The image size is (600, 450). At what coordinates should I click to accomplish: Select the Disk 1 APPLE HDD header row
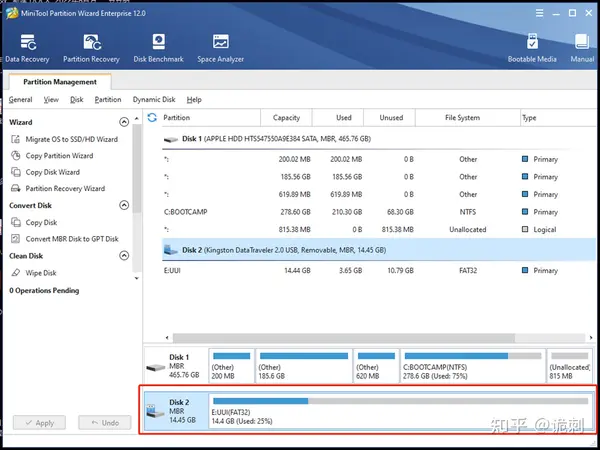pyautogui.click(x=379, y=139)
